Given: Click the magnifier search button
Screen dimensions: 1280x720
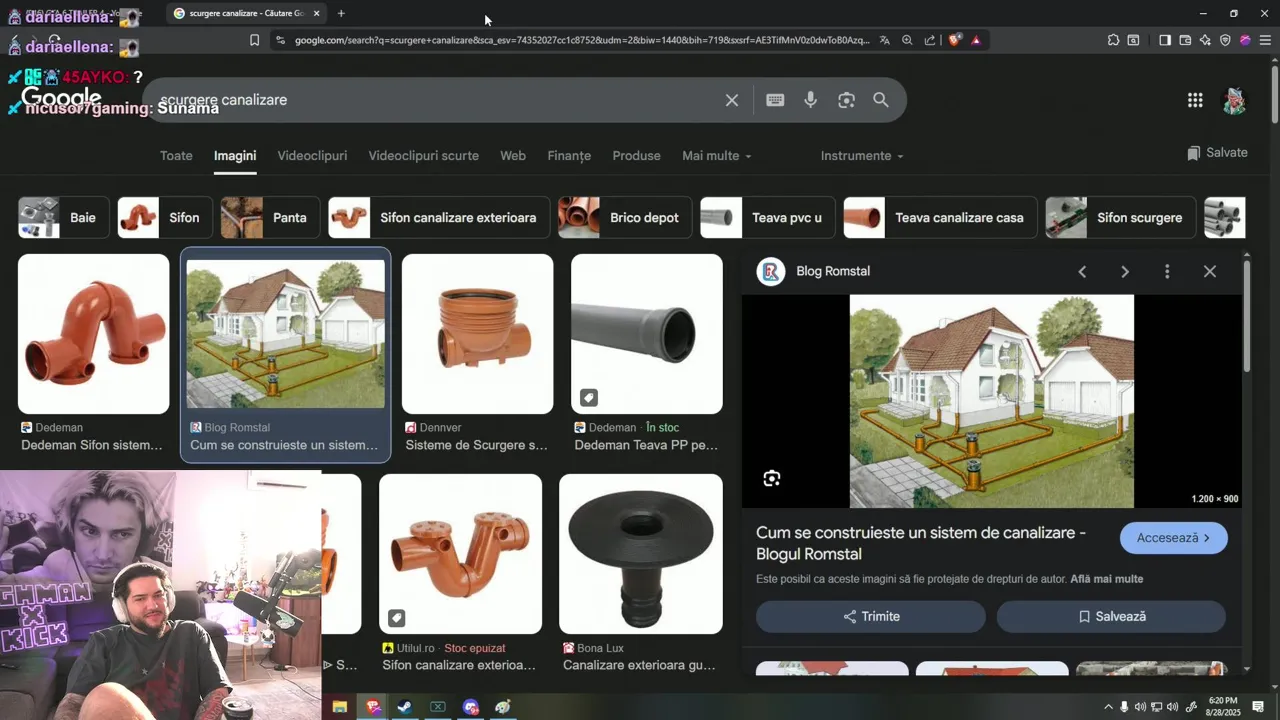Looking at the screenshot, I should click(881, 100).
